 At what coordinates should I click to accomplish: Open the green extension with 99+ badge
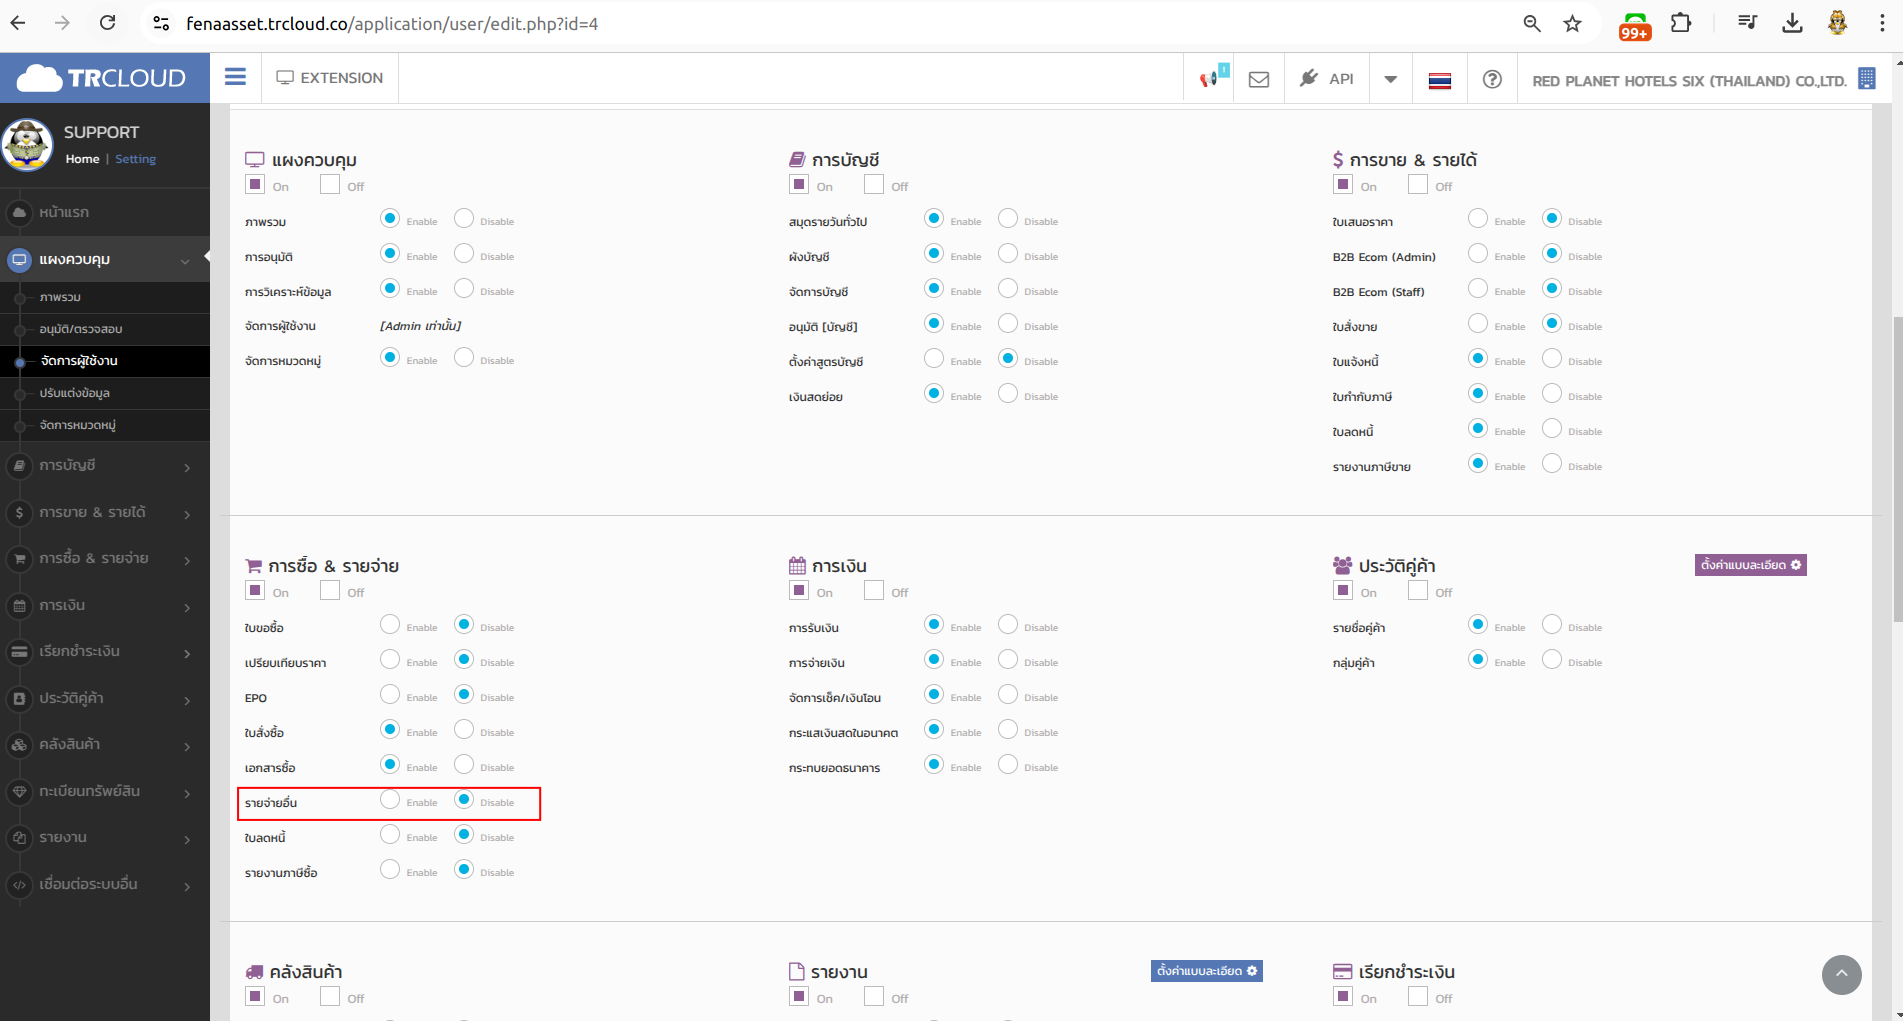1635,25
